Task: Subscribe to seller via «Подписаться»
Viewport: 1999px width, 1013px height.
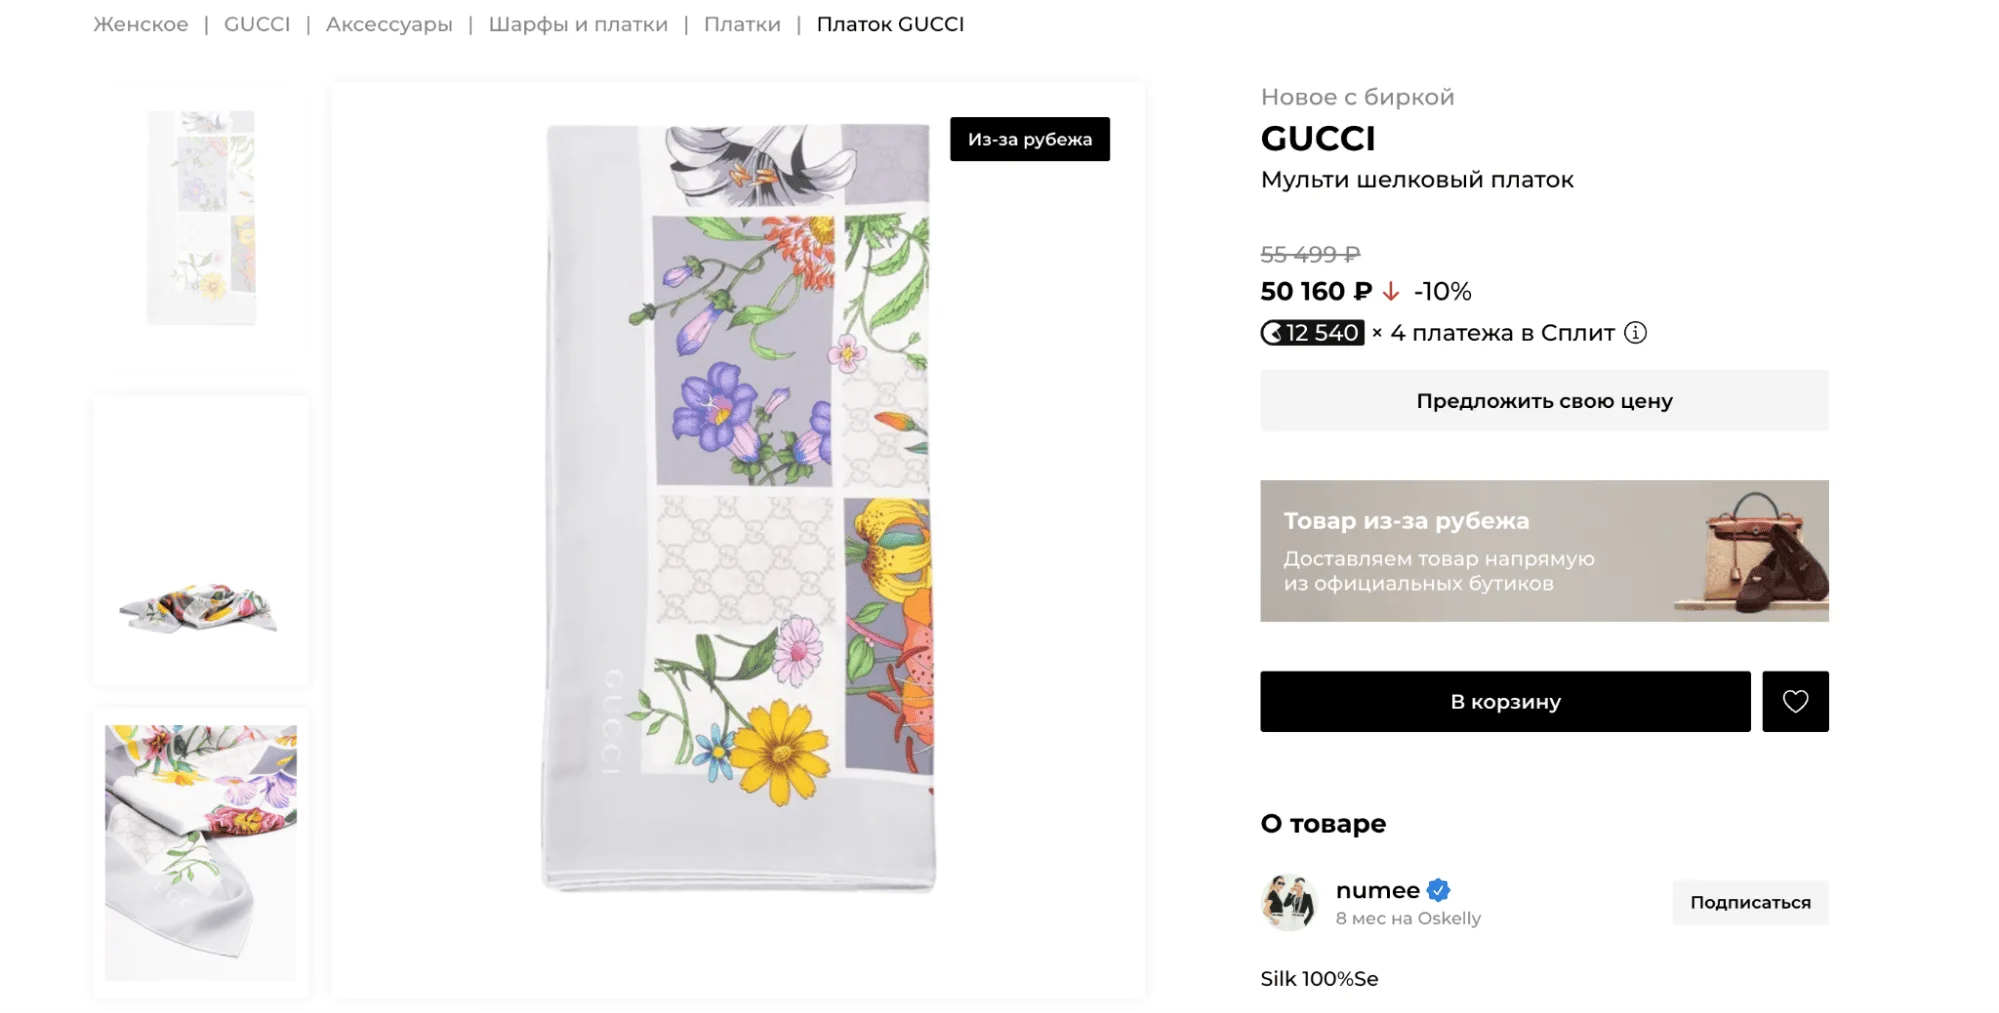Action: coord(1749,902)
